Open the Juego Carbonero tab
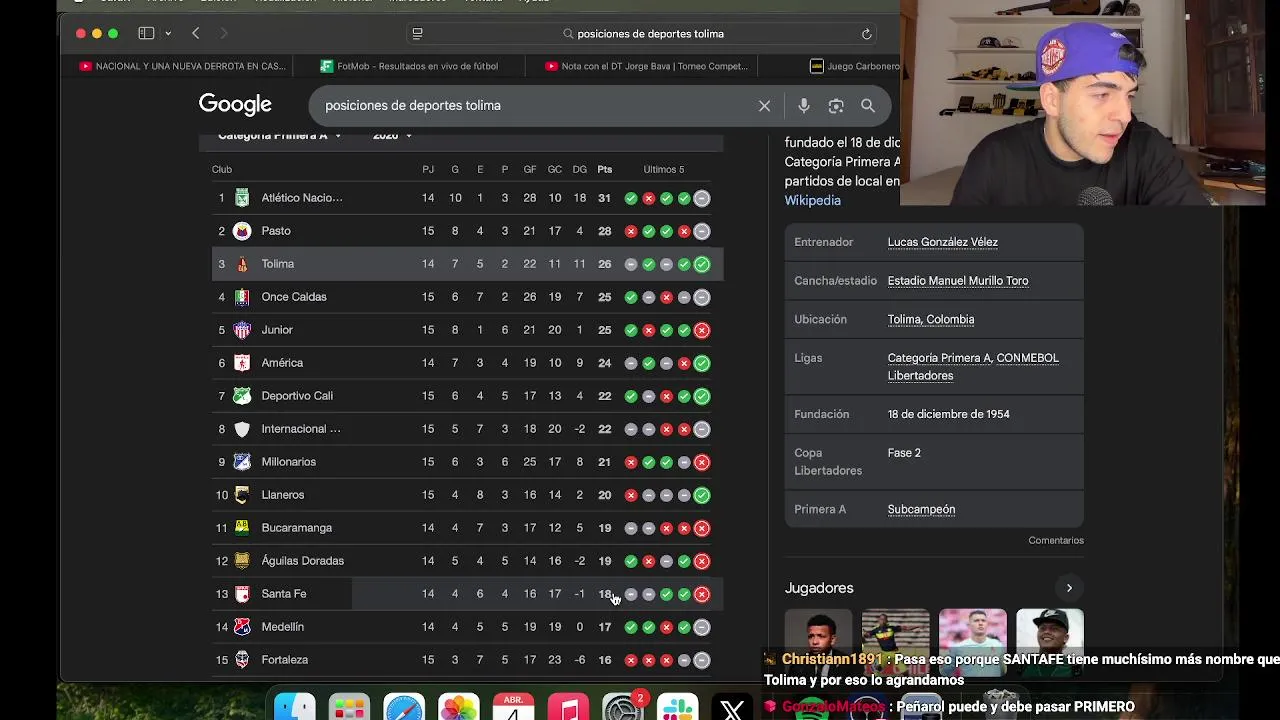Viewport: 1280px width, 720px height. [855, 66]
